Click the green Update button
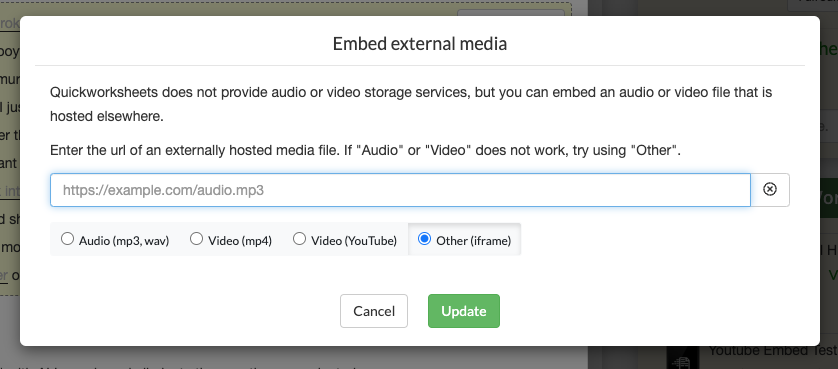 tap(464, 311)
